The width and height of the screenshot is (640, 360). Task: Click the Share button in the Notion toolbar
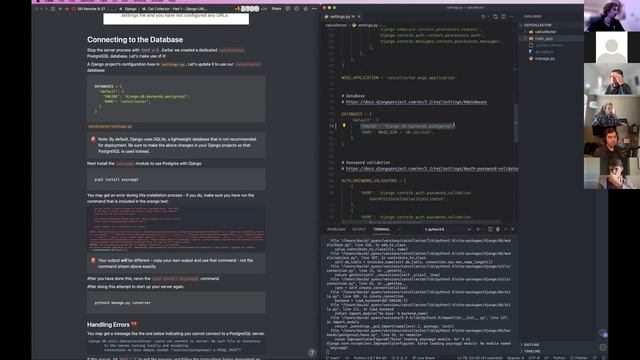click(x=276, y=9)
